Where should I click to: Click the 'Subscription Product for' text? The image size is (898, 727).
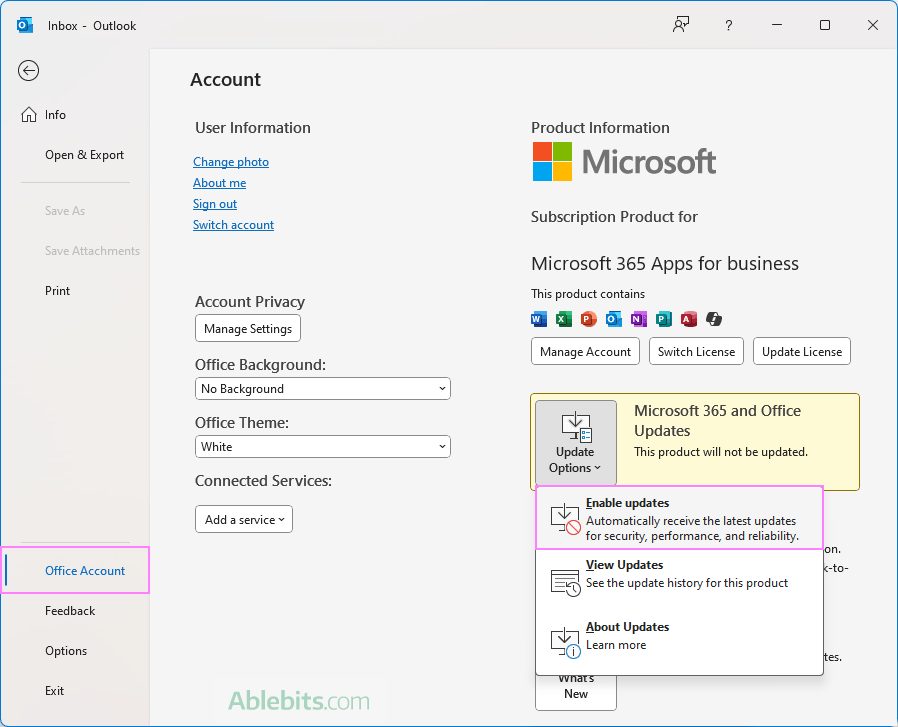point(614,217)
